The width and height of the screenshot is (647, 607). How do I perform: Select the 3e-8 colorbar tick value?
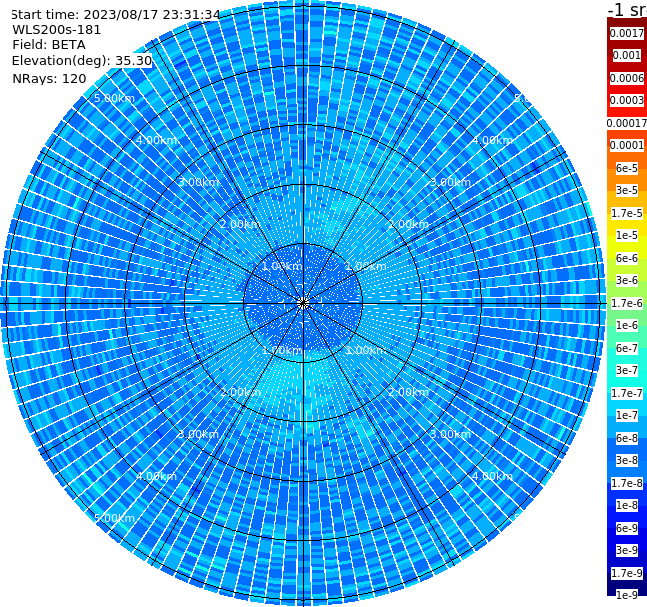tap(627, 460)
